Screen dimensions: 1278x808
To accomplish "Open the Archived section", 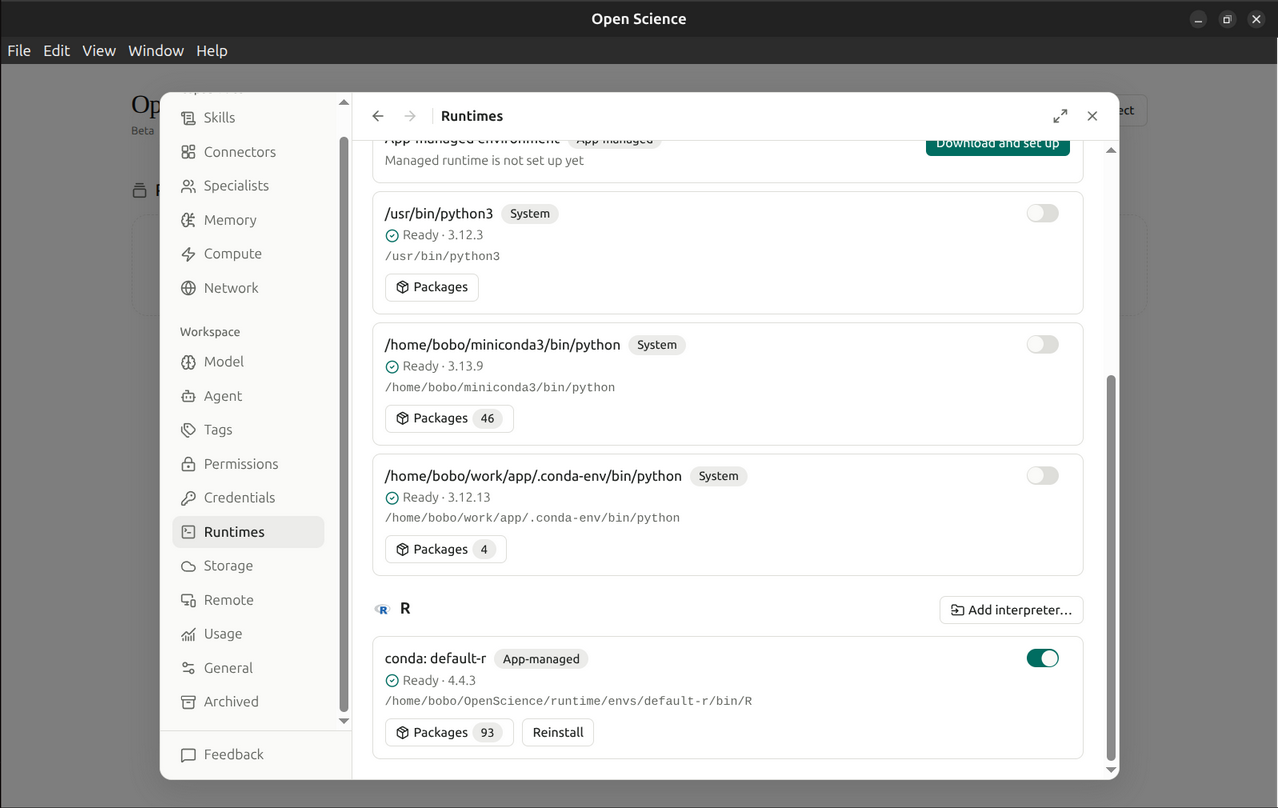I will pyautogui.click(x=248, y=702).
